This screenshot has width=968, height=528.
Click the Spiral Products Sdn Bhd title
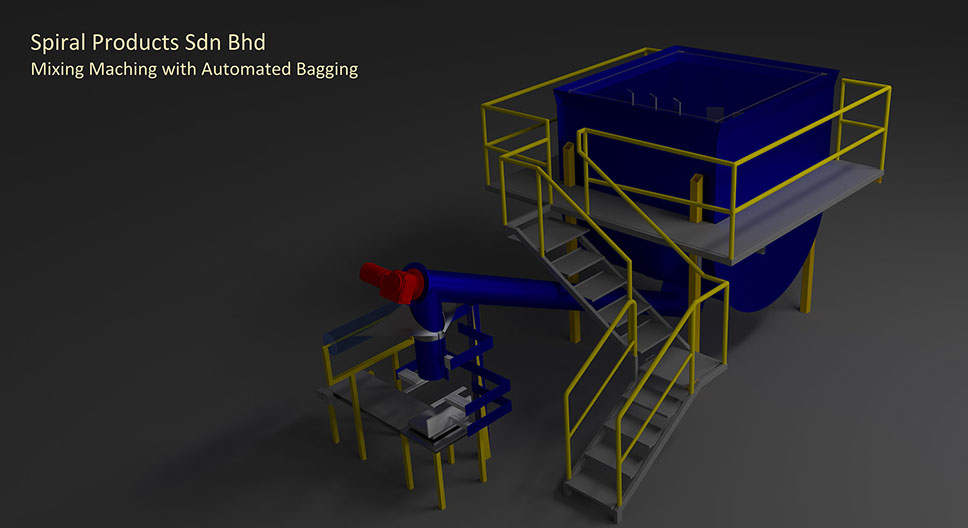147,45
